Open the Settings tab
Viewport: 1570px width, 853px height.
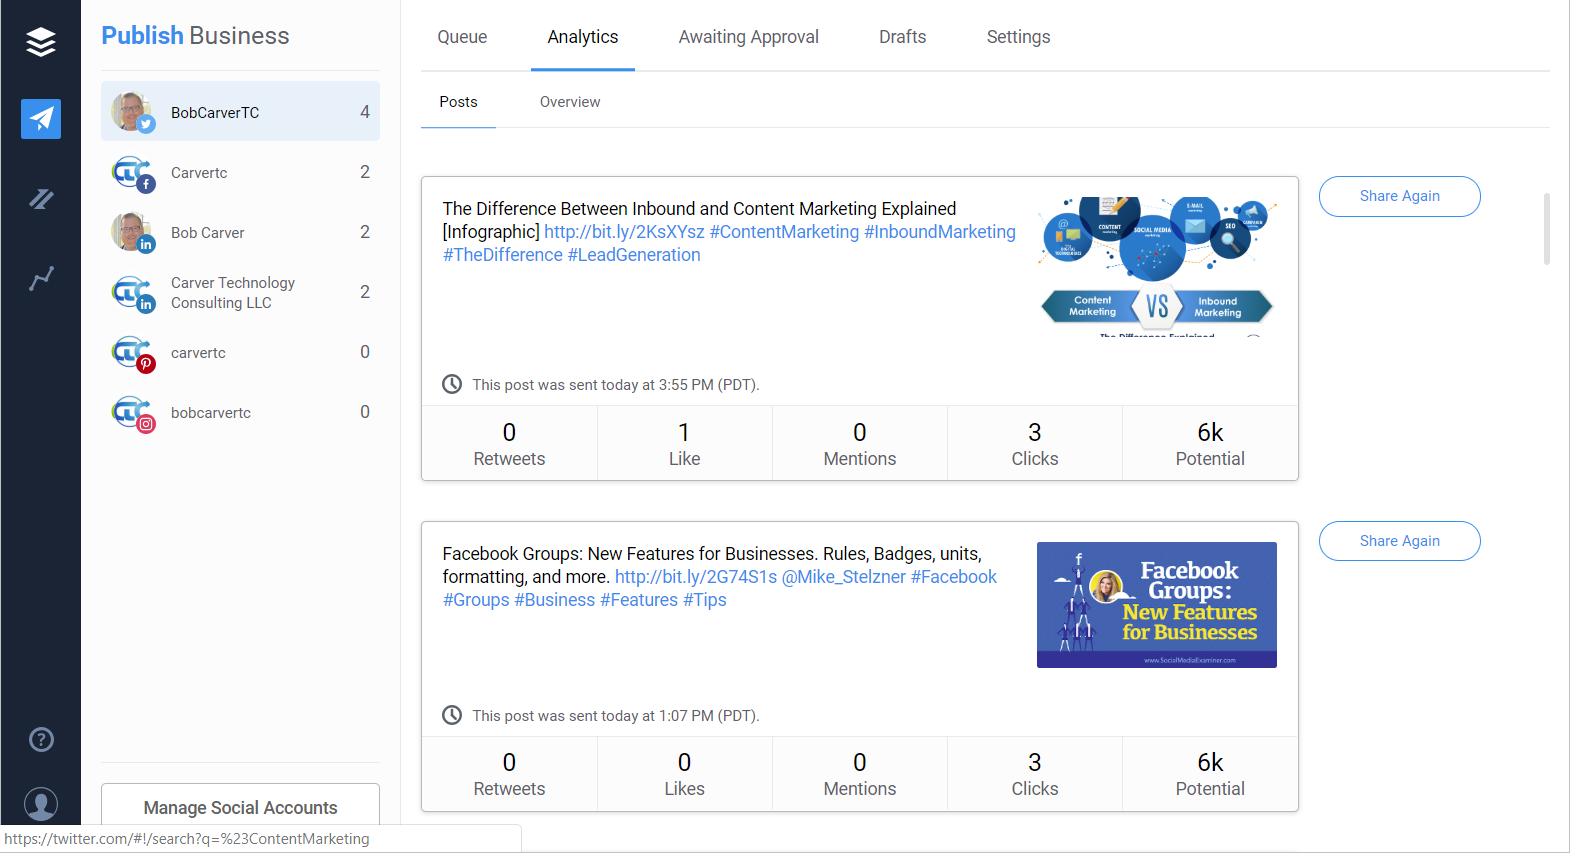click(1019, 37)
